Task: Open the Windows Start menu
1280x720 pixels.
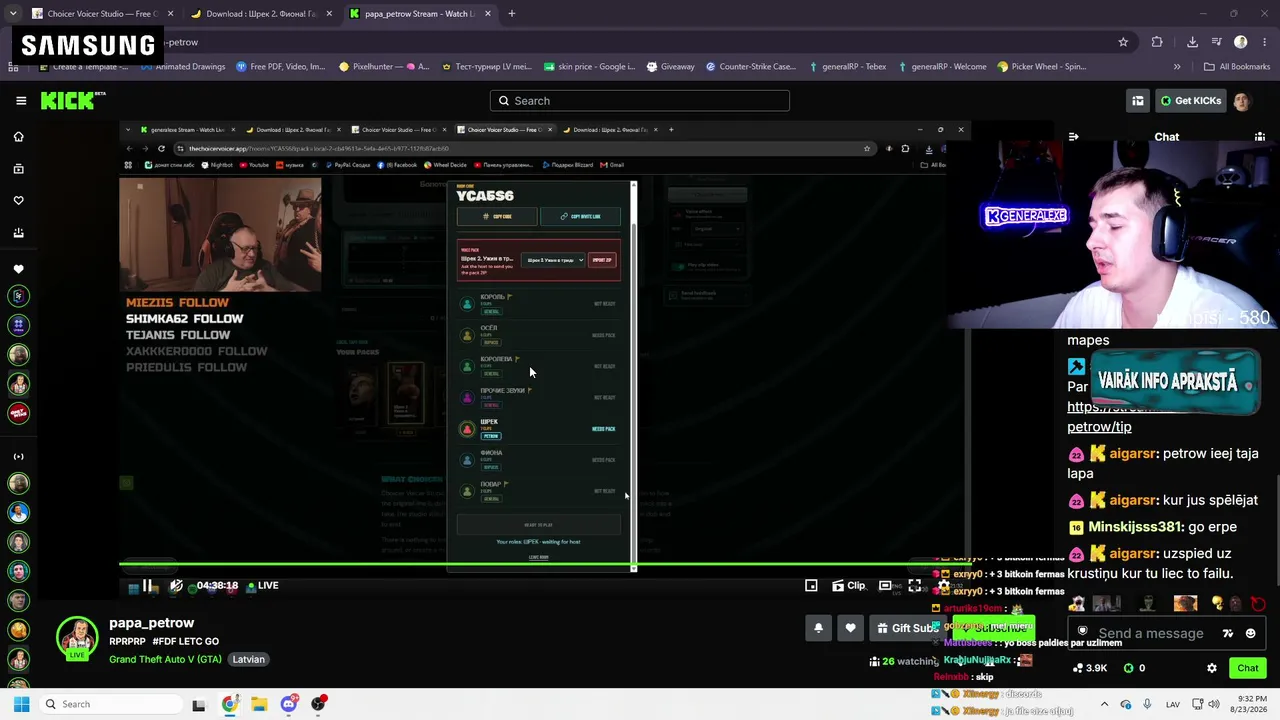Action: pyautogui.click(x=21, y=704)
